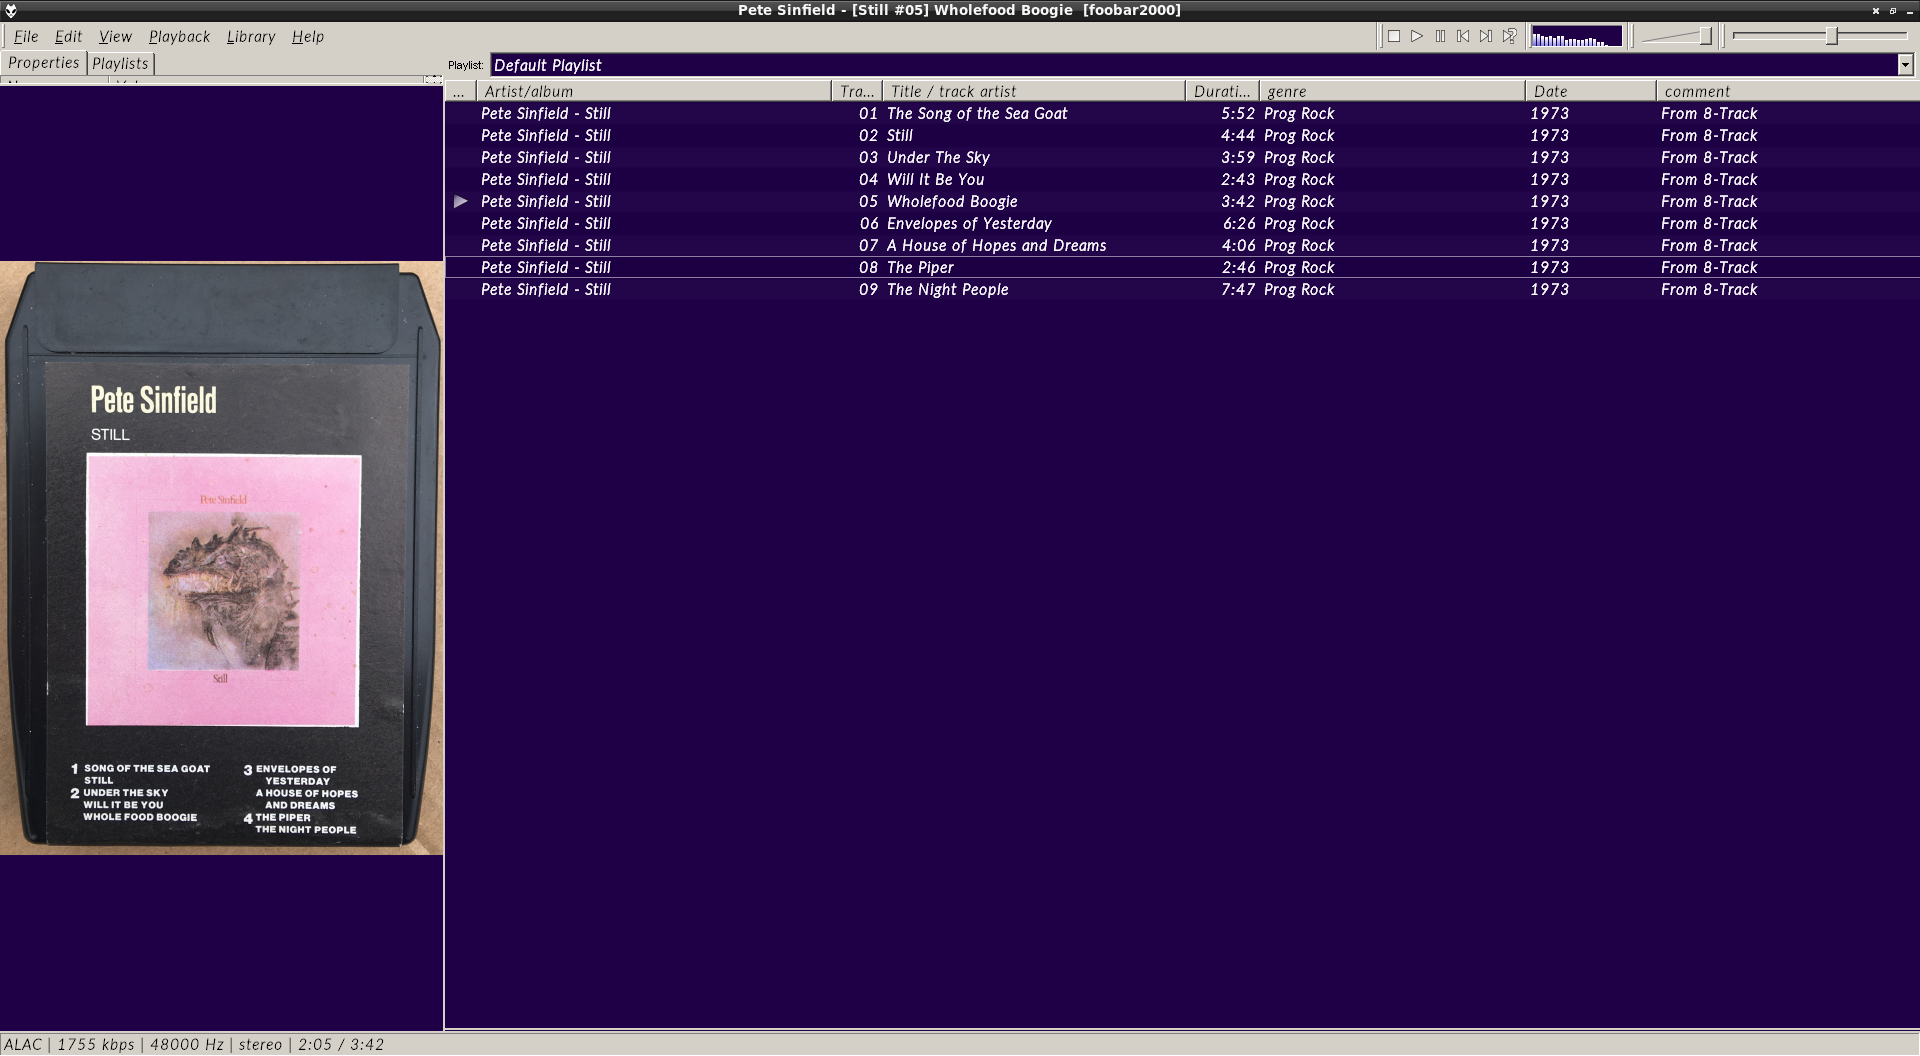This screenshot has height=1056, width=1920.
Task: Sort by Artist/album column header
Action: 654,91
